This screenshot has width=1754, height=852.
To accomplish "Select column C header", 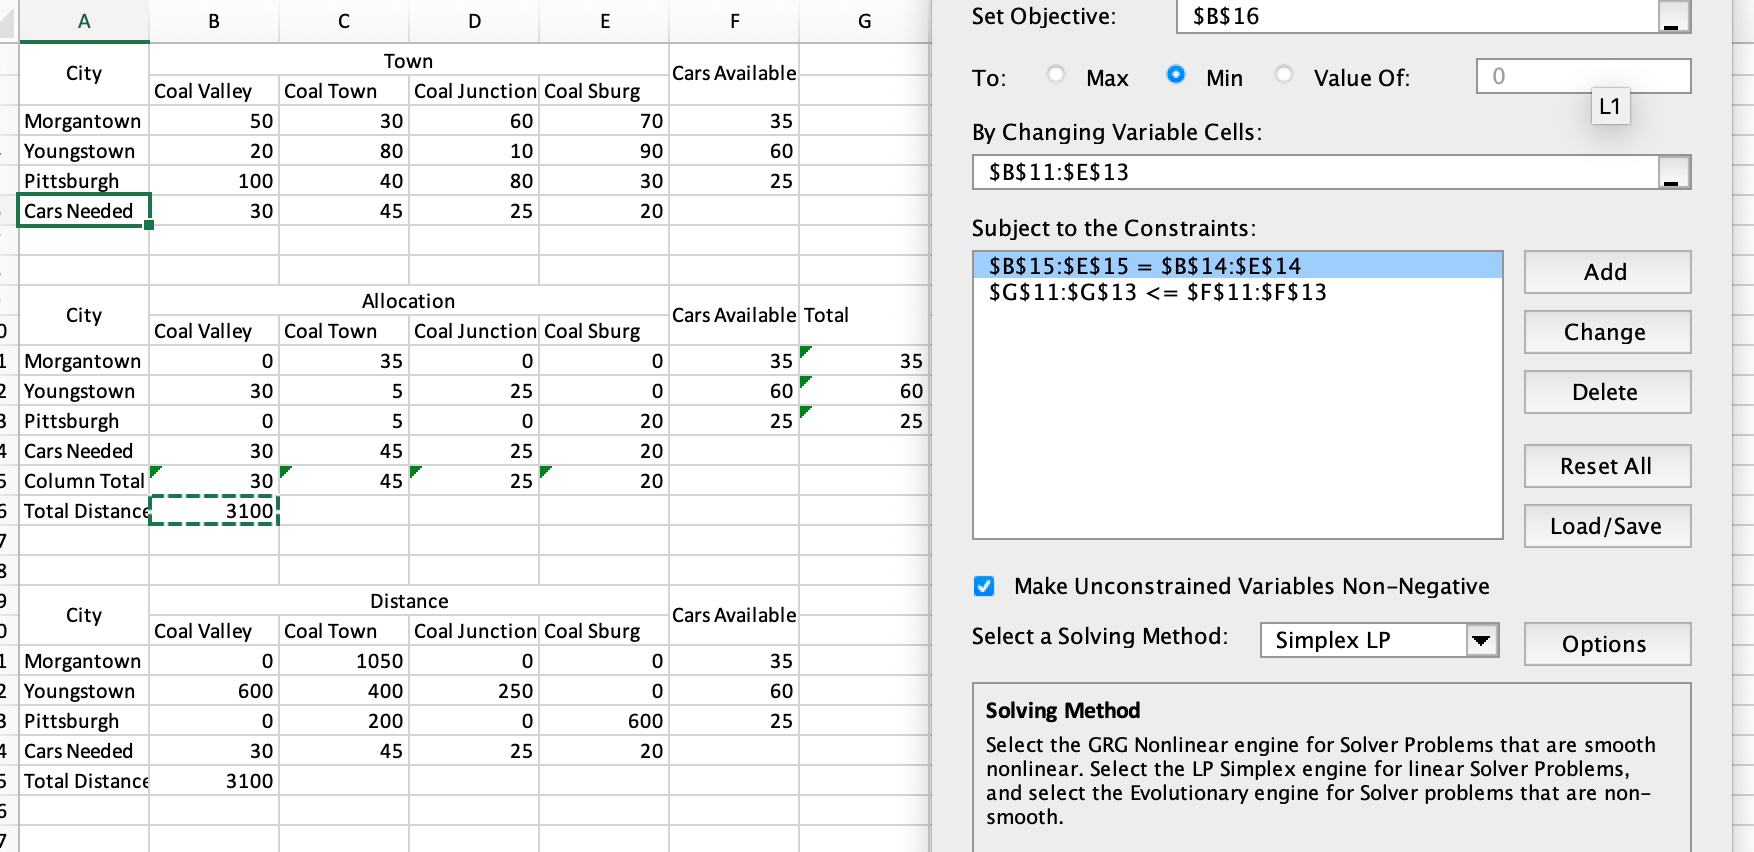I will point(344,21).
